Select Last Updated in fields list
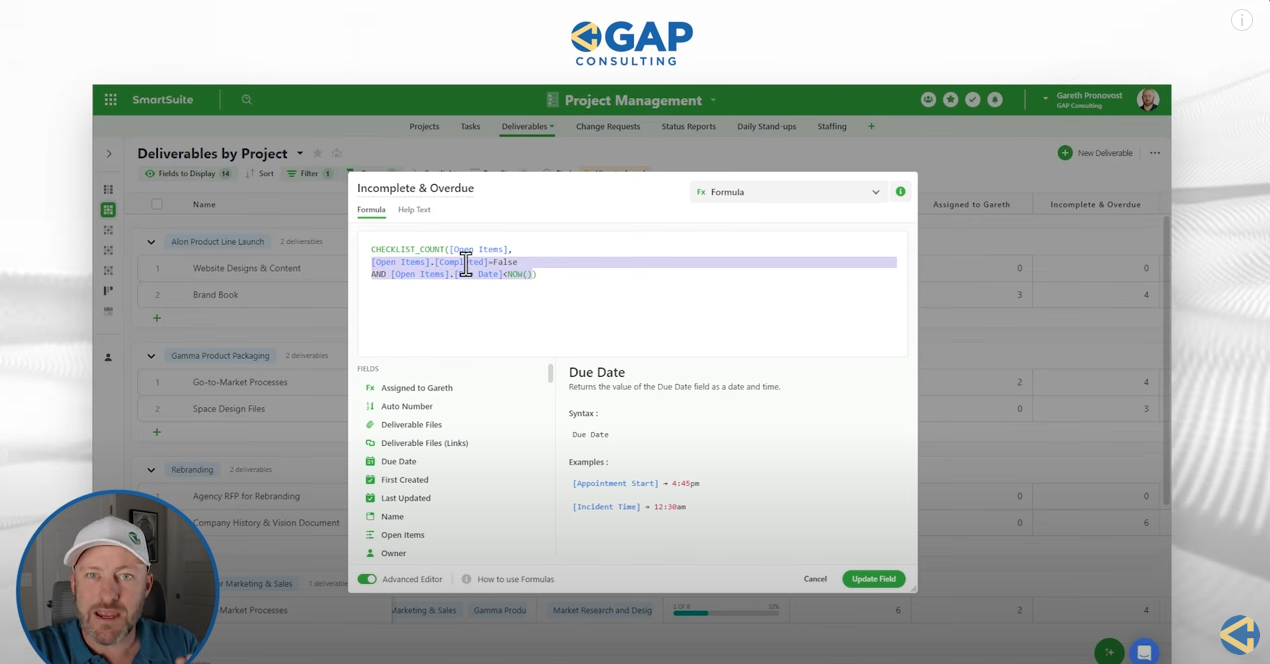 [x=405, y=498]
